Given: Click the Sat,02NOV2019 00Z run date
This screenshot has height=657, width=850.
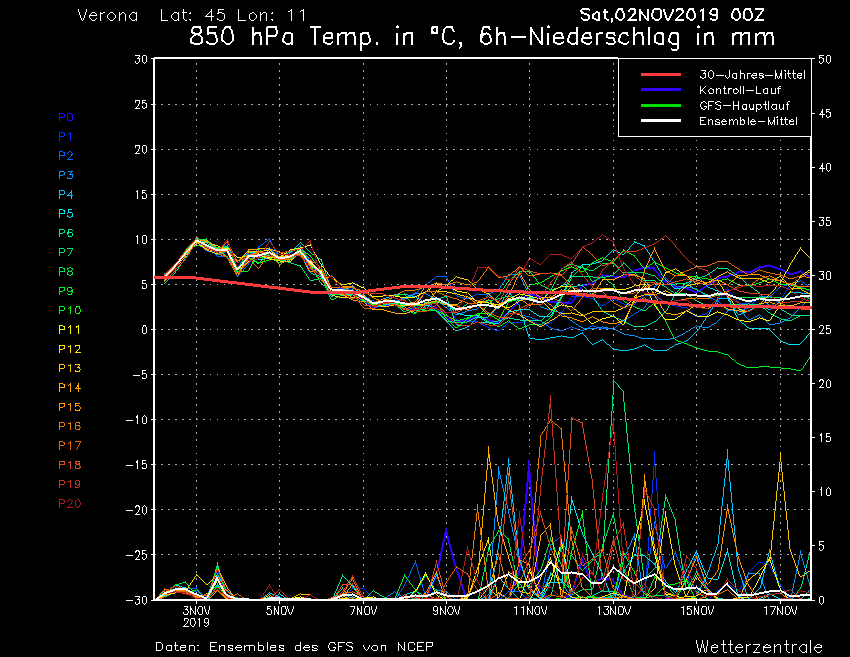Looking at the screenshot, I should 672,15.
